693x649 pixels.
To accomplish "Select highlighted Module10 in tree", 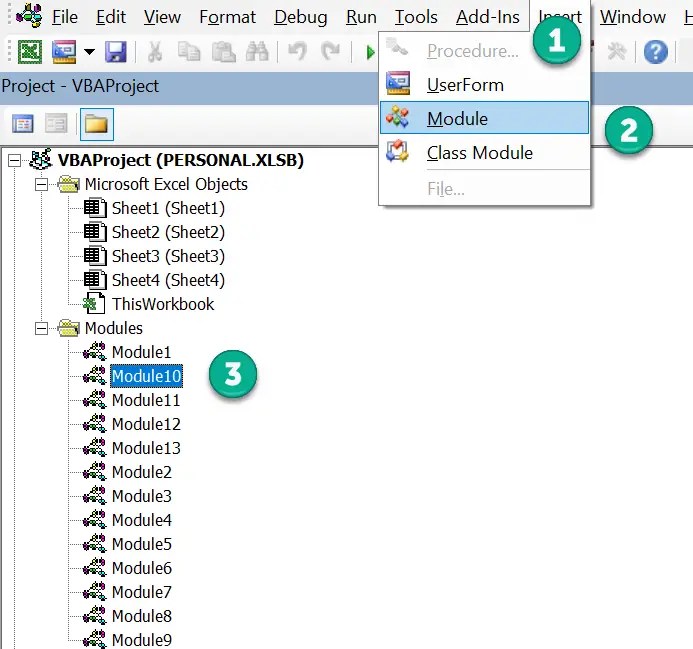I will point(146,376).
